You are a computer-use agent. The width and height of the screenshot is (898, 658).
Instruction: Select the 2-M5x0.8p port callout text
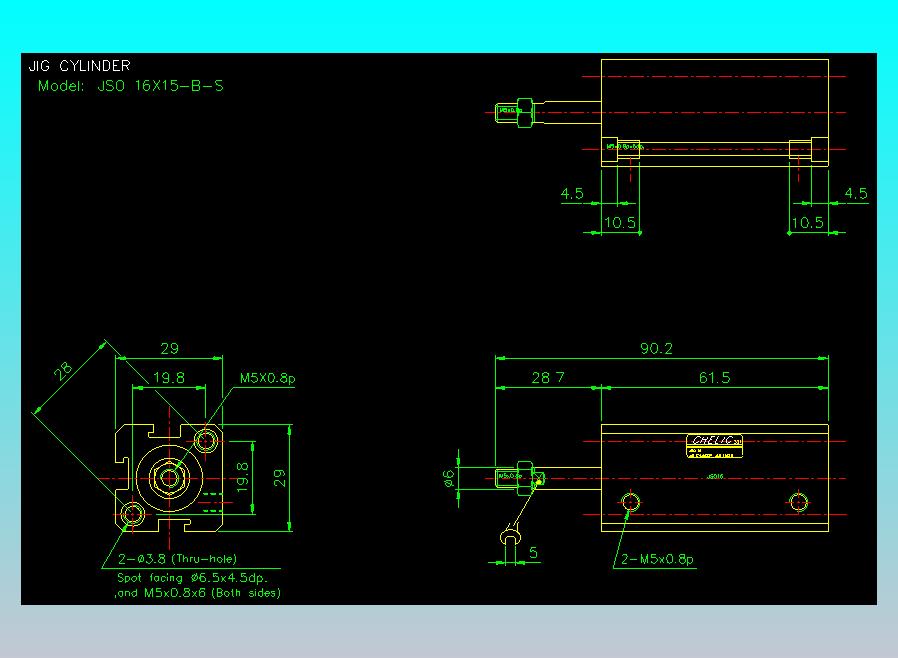(x=657, y=559)
